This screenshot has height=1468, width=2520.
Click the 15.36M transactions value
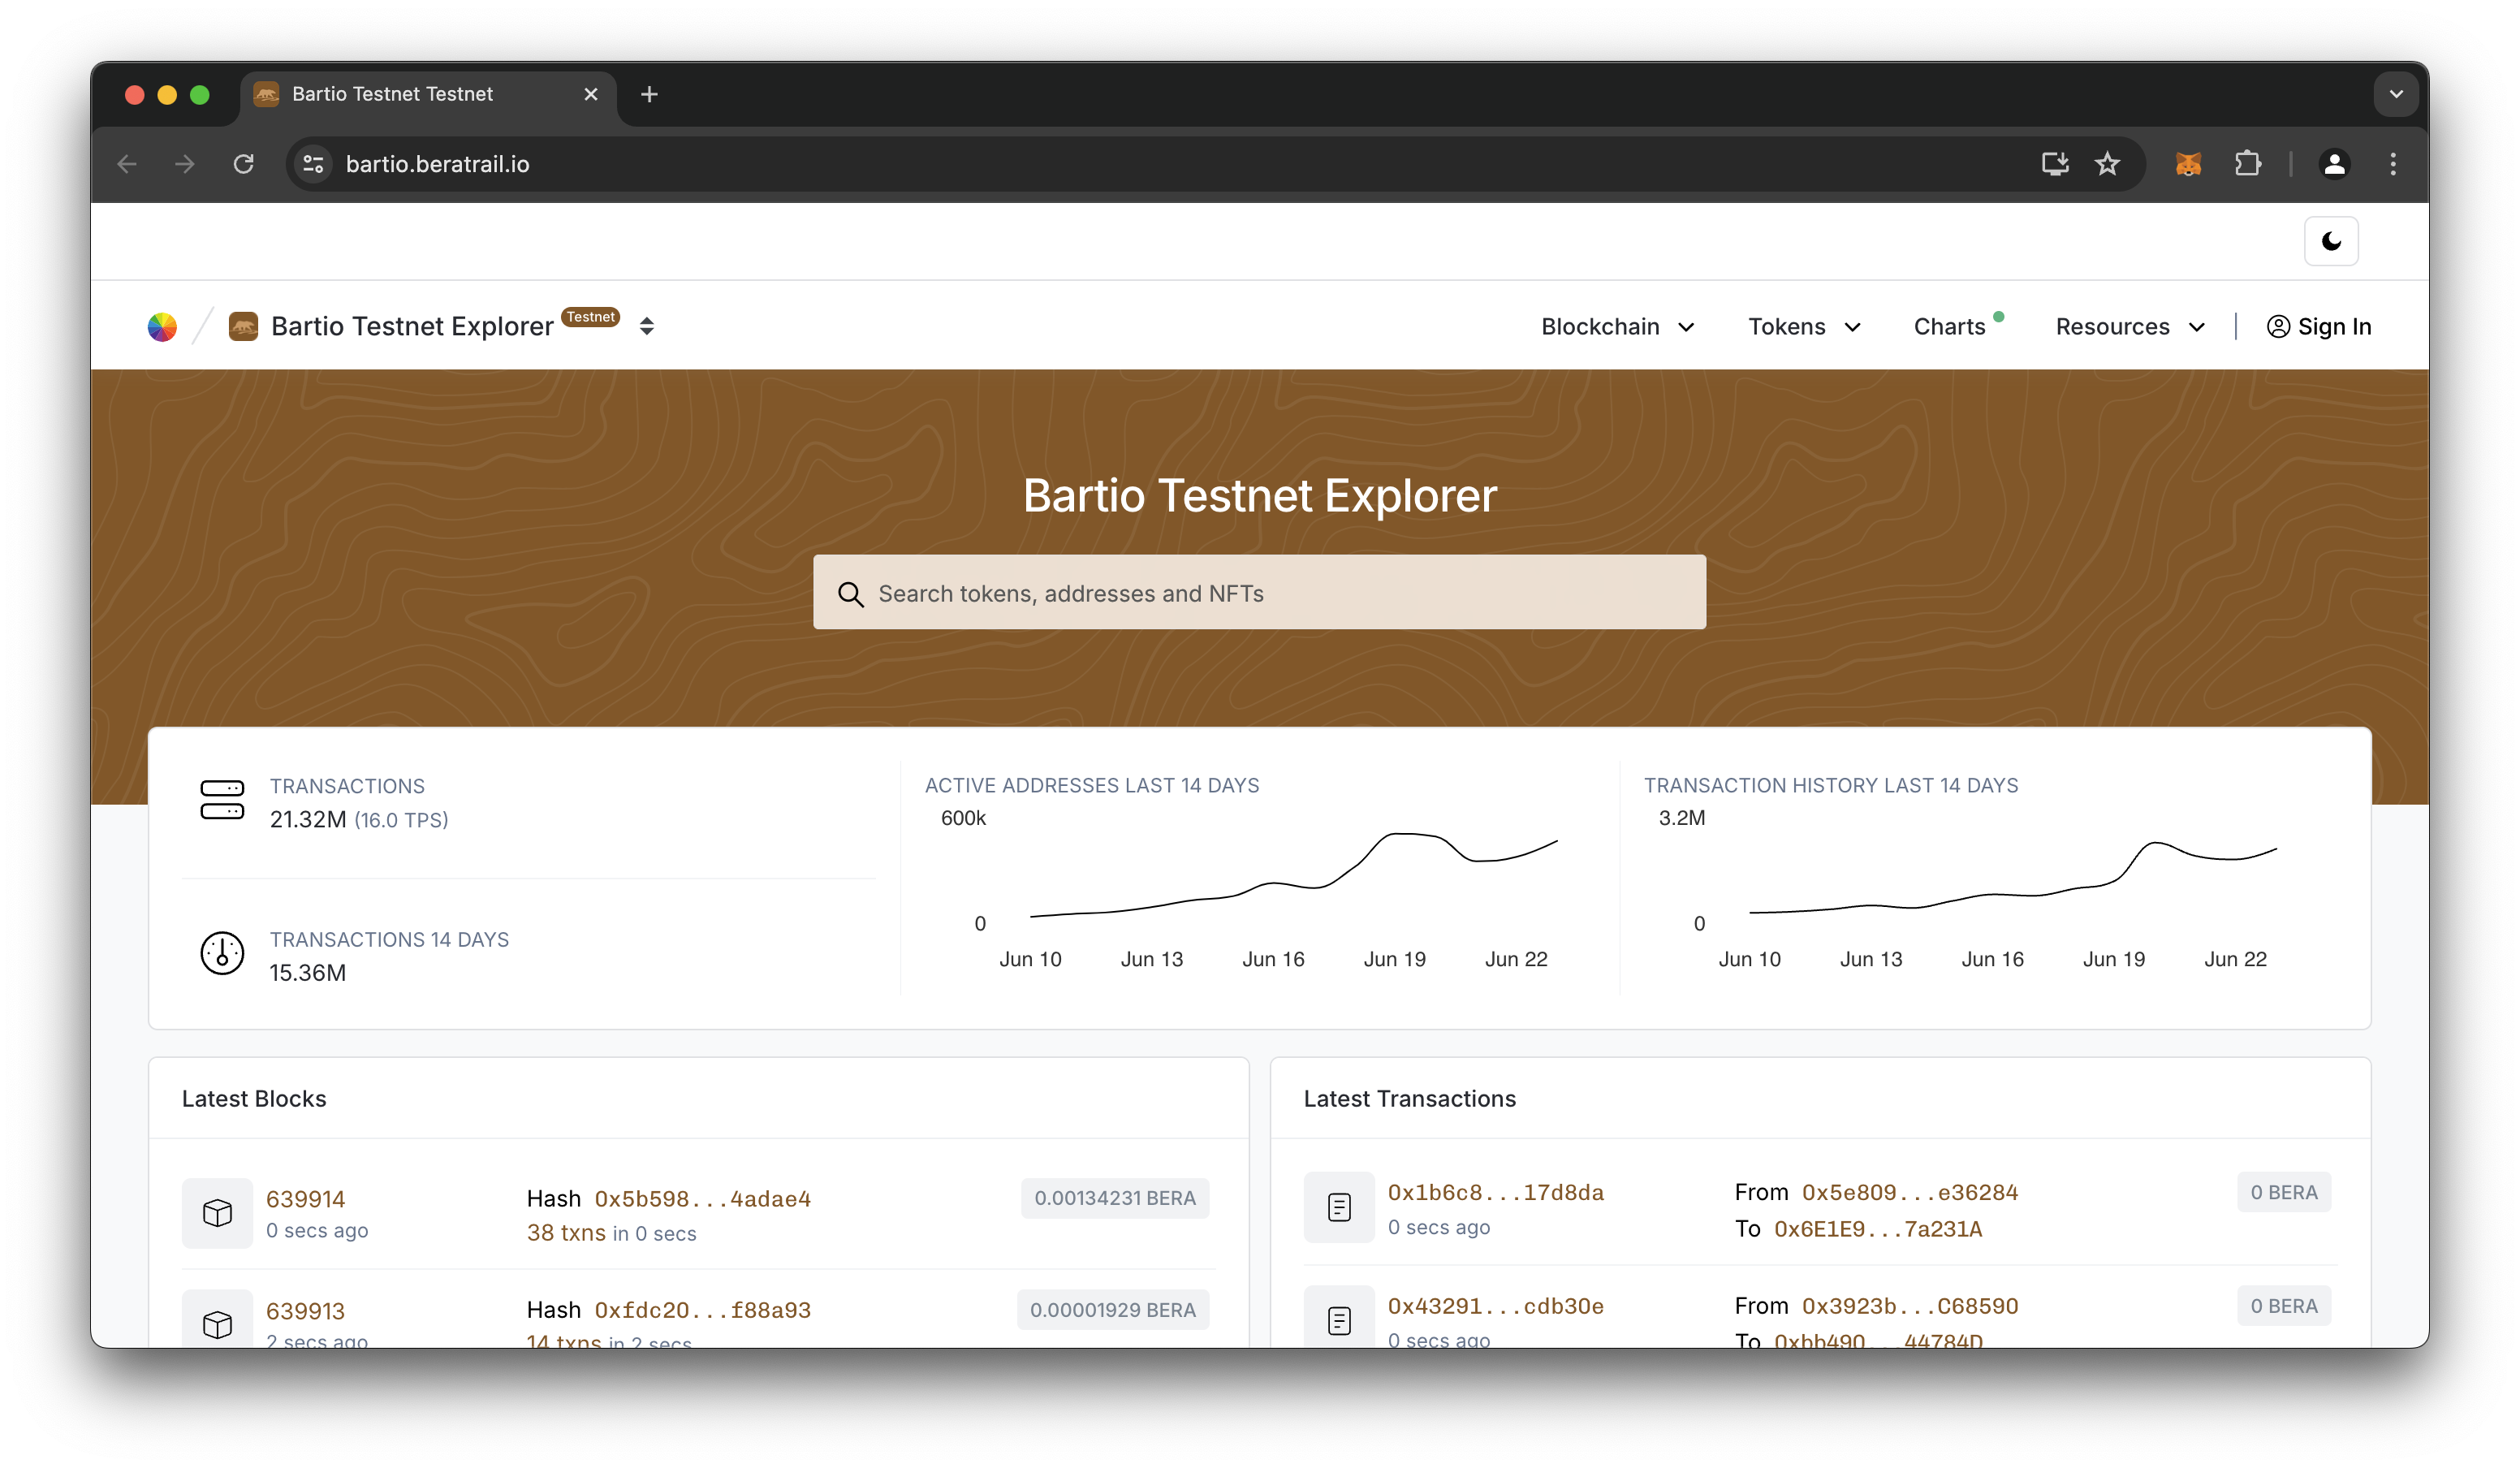coord(307,972)
